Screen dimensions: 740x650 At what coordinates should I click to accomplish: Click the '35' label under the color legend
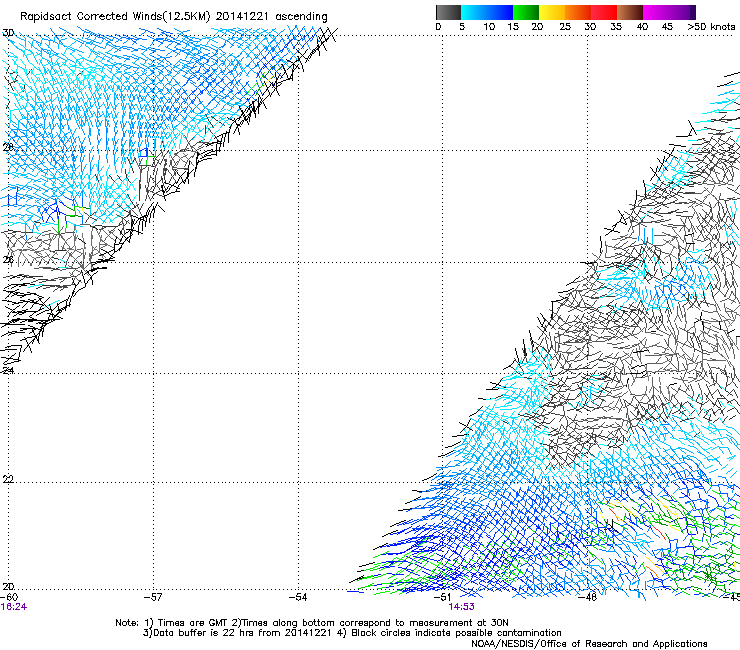click(616, 26)
